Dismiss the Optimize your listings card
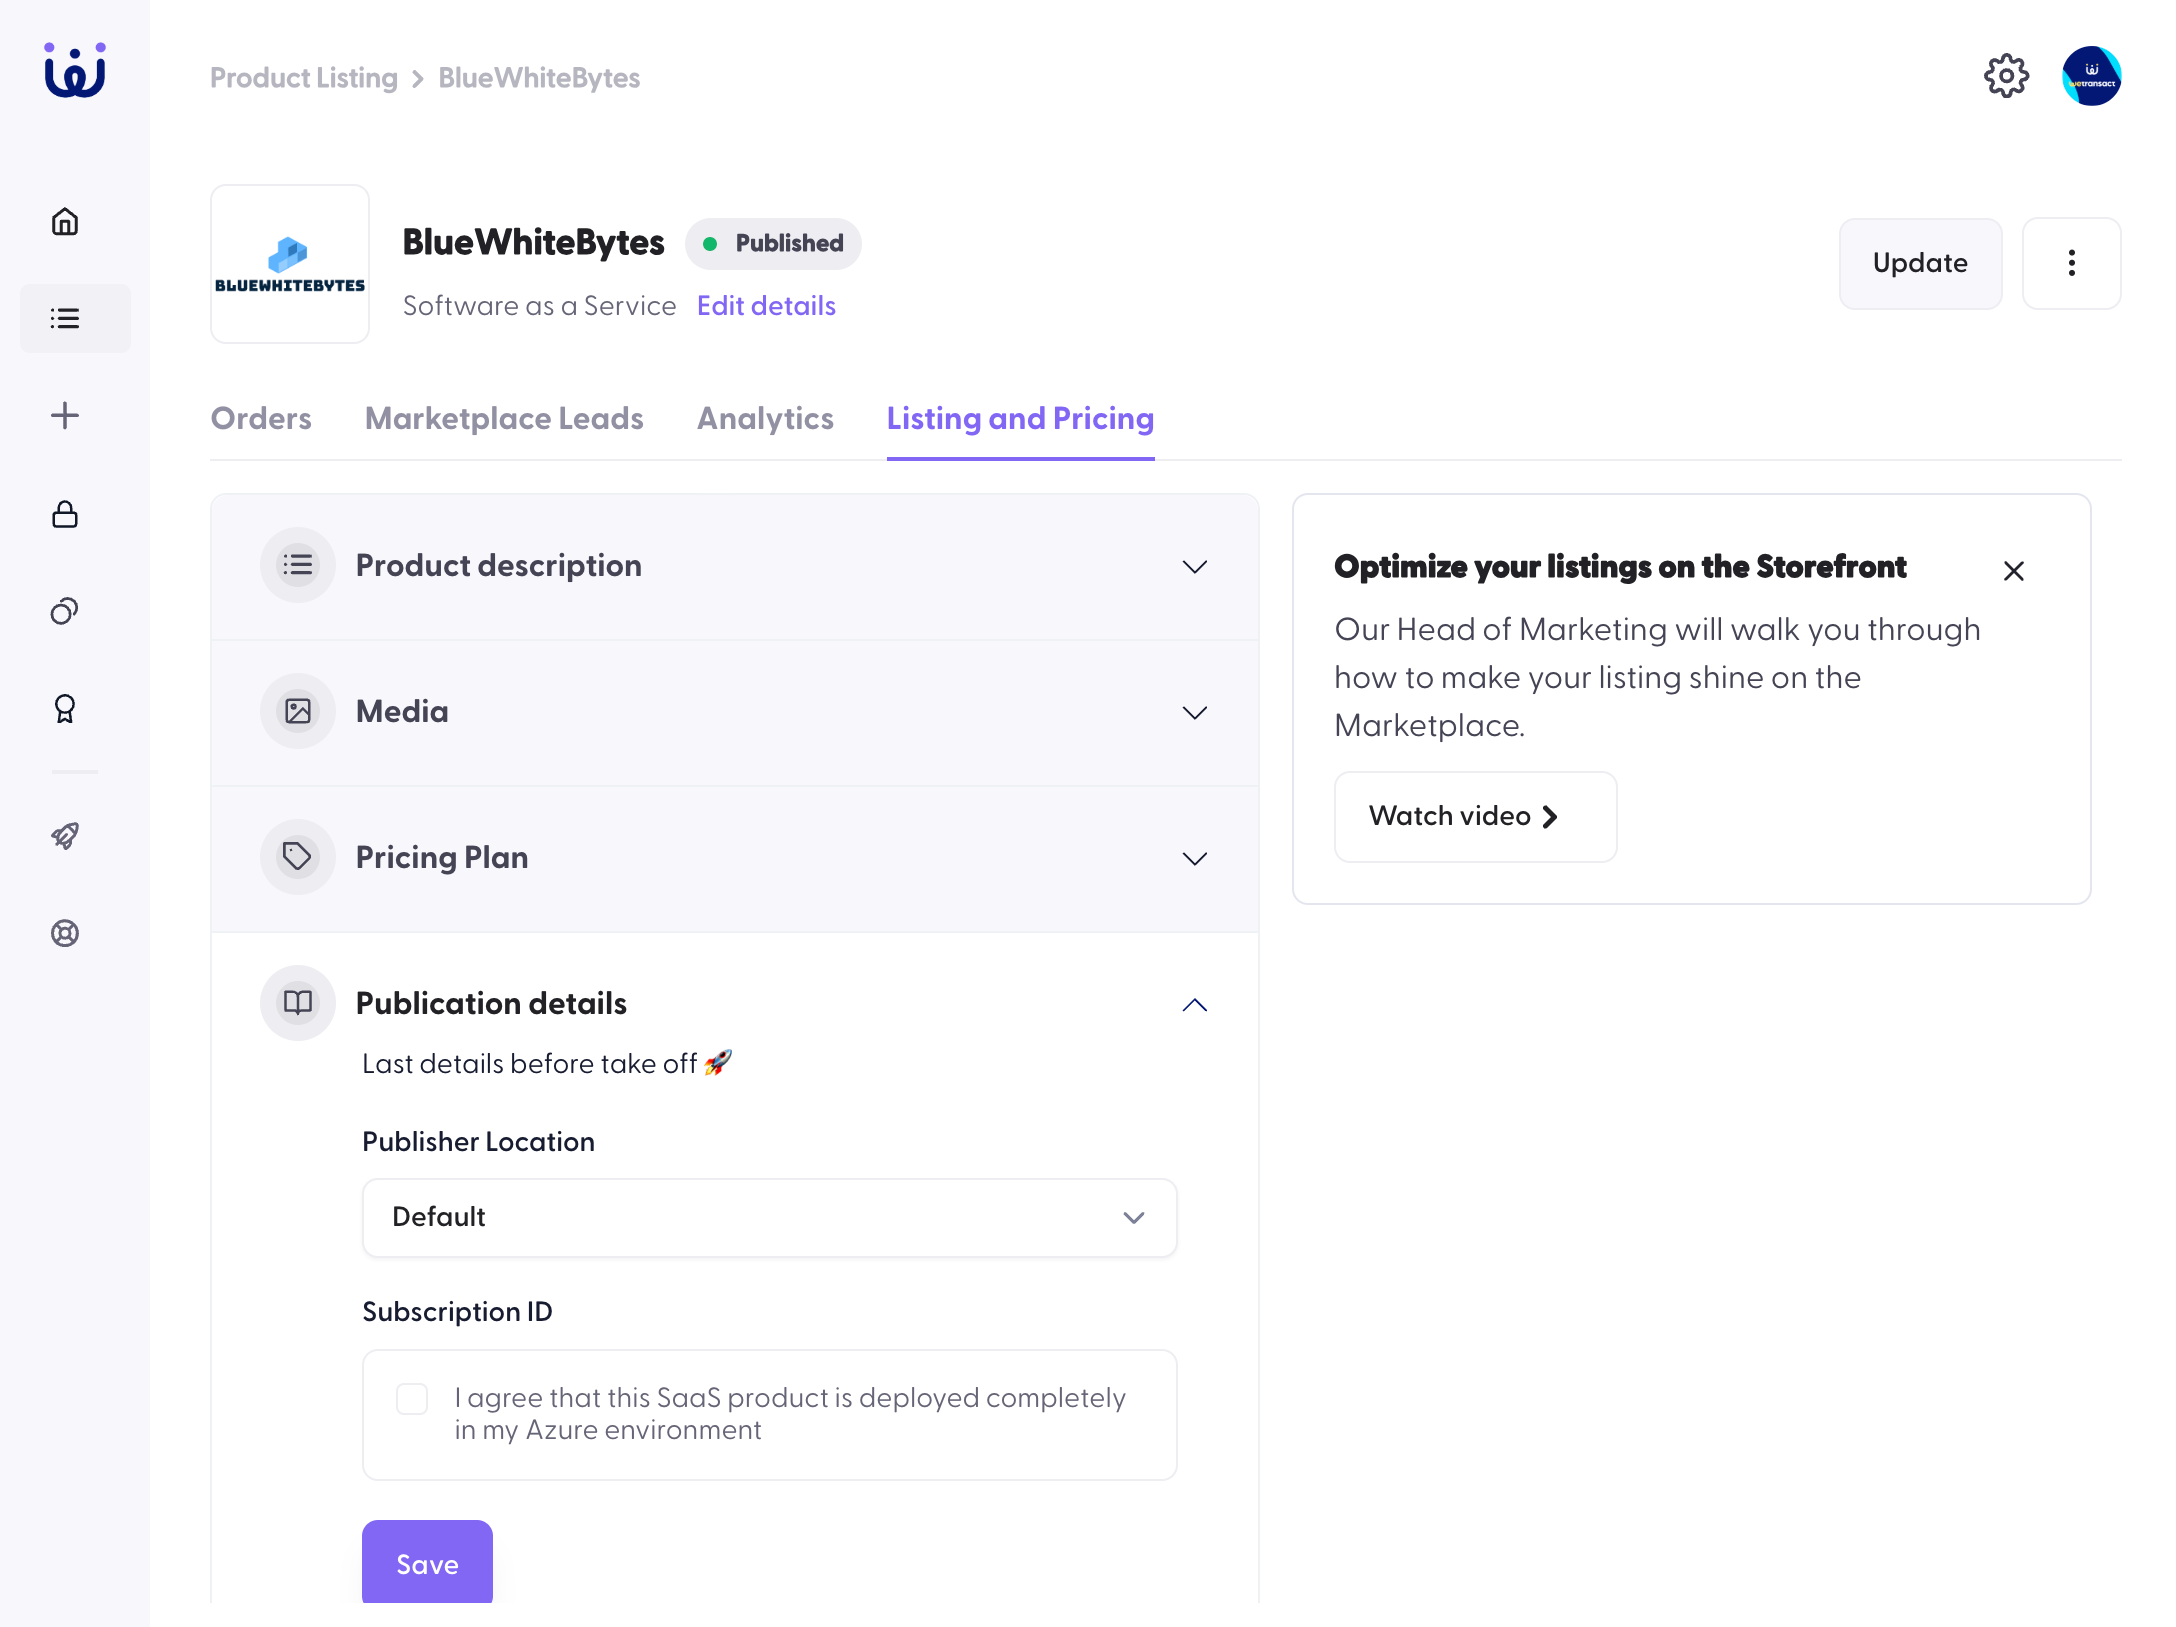The width and height of the screenshot is (2176, 1627). pyautogui.click(x=2014, y=571)
